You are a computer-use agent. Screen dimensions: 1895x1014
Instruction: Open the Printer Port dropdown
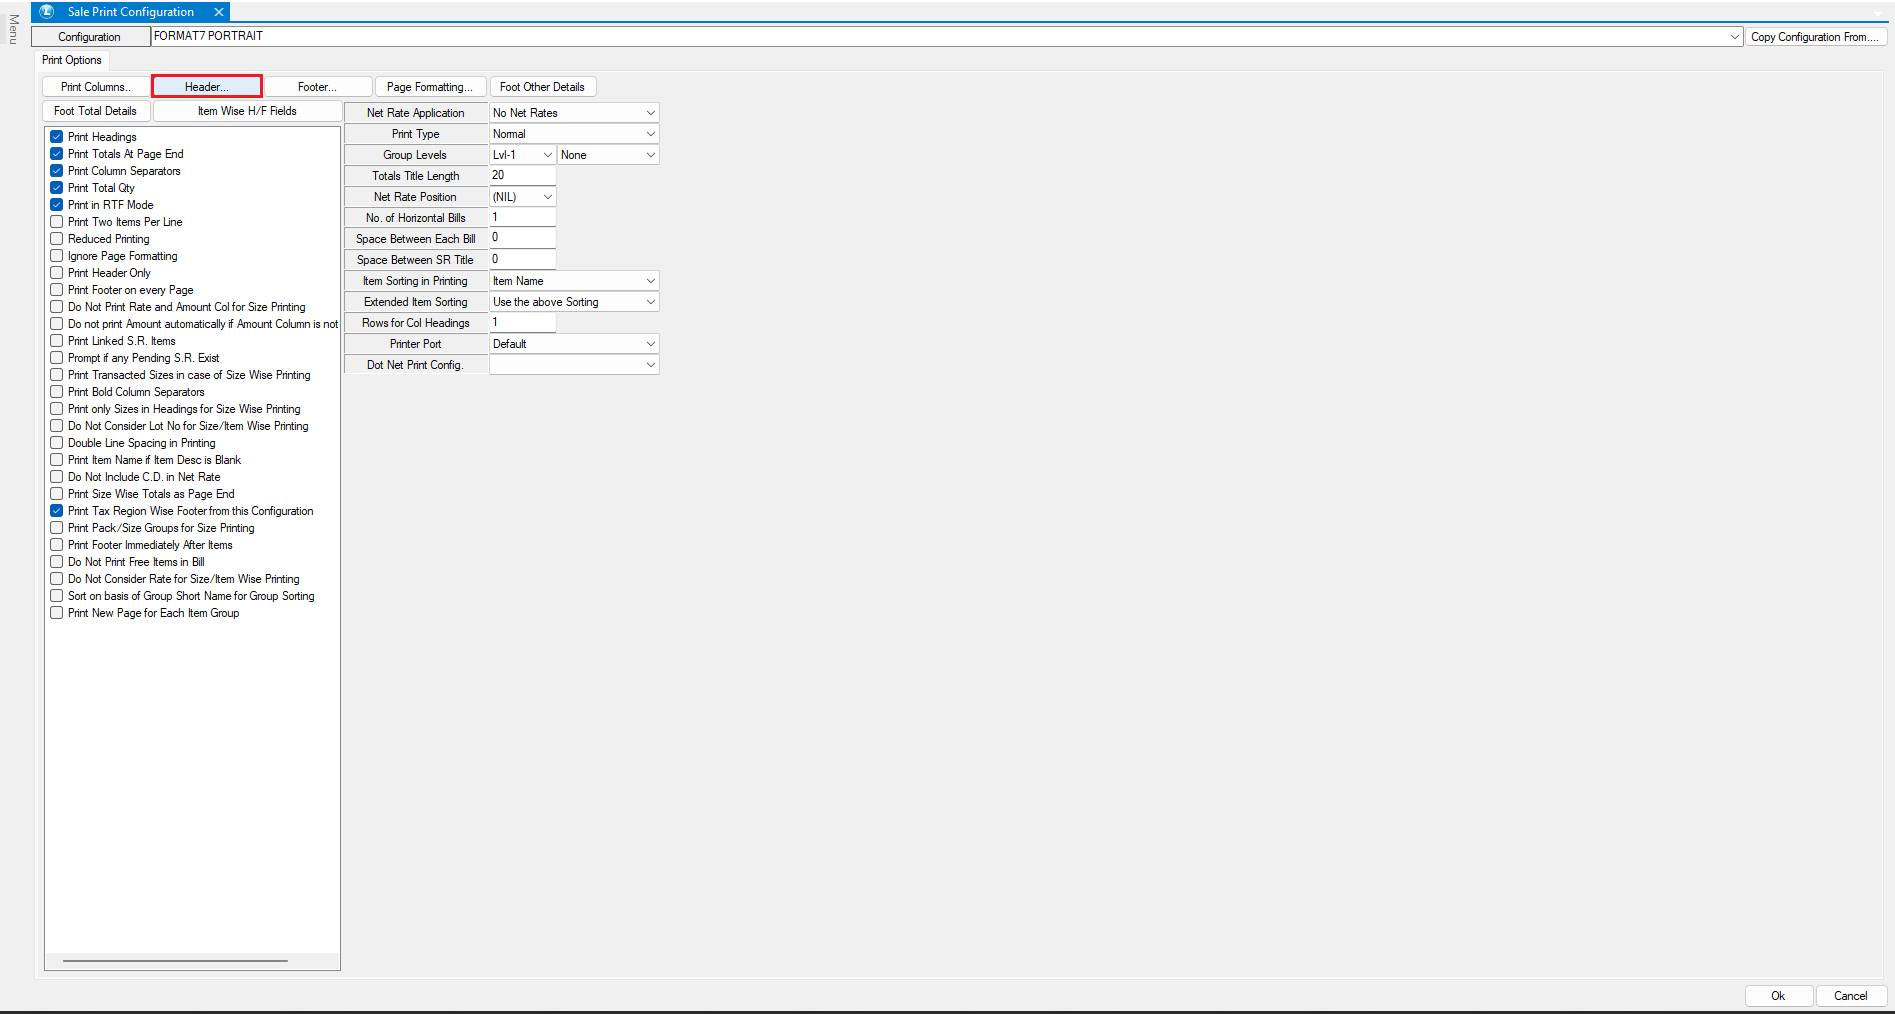click(x=650, y=344)
